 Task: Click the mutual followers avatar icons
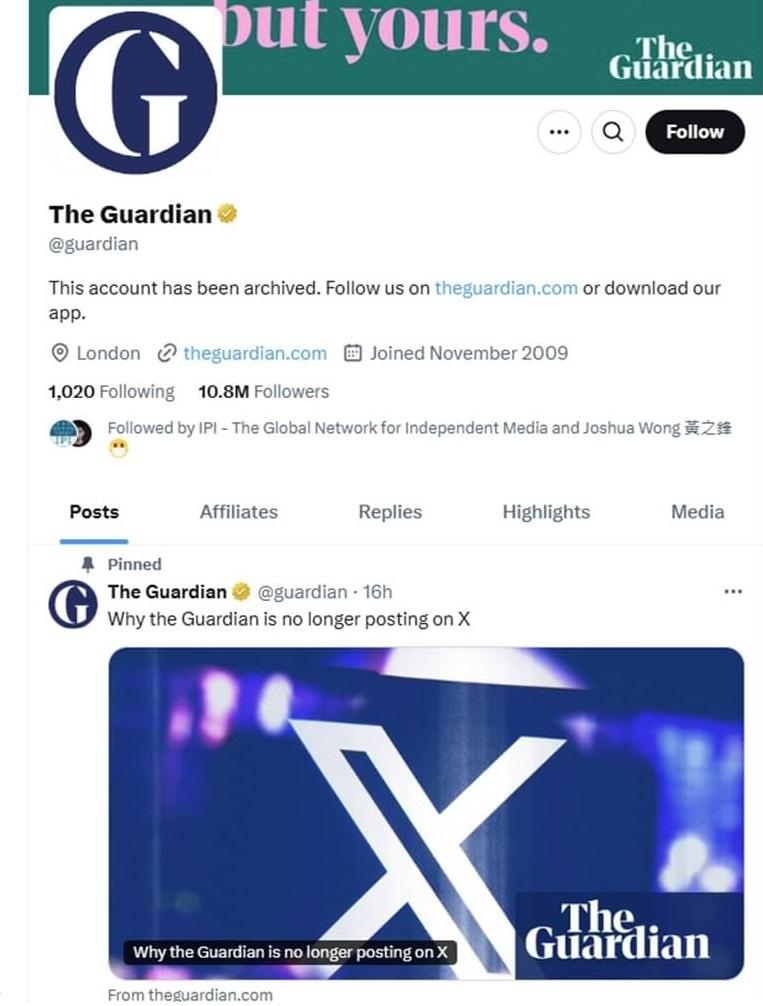pos(70,433)
